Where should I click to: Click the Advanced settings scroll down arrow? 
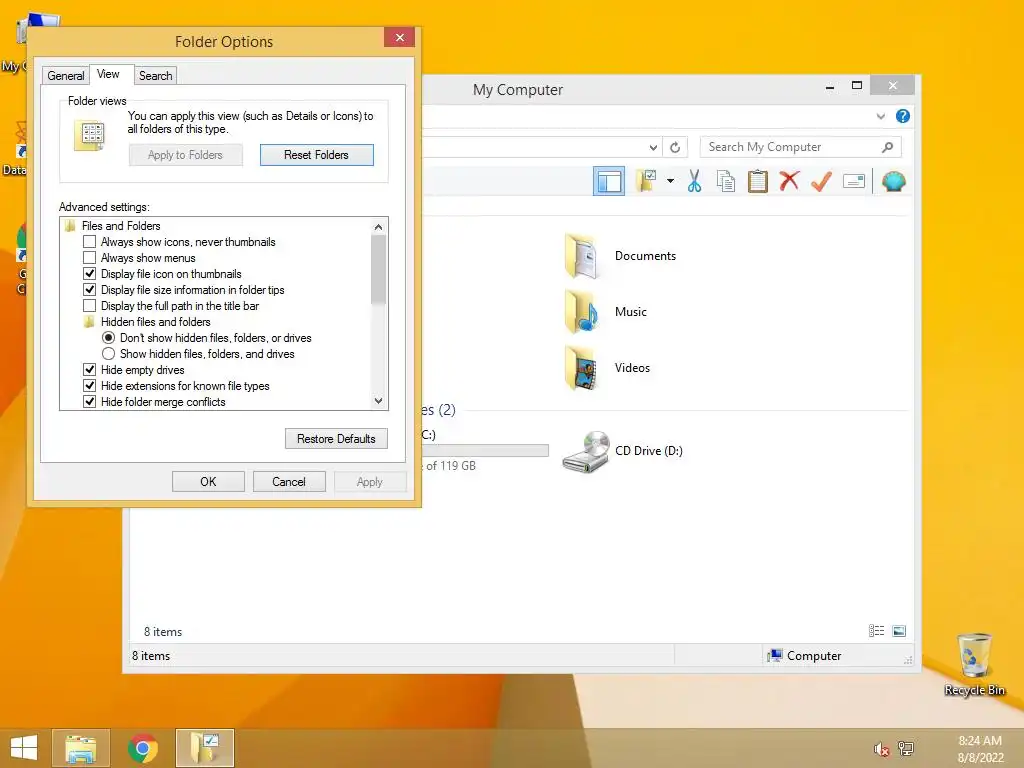click(x=378, y=401)
